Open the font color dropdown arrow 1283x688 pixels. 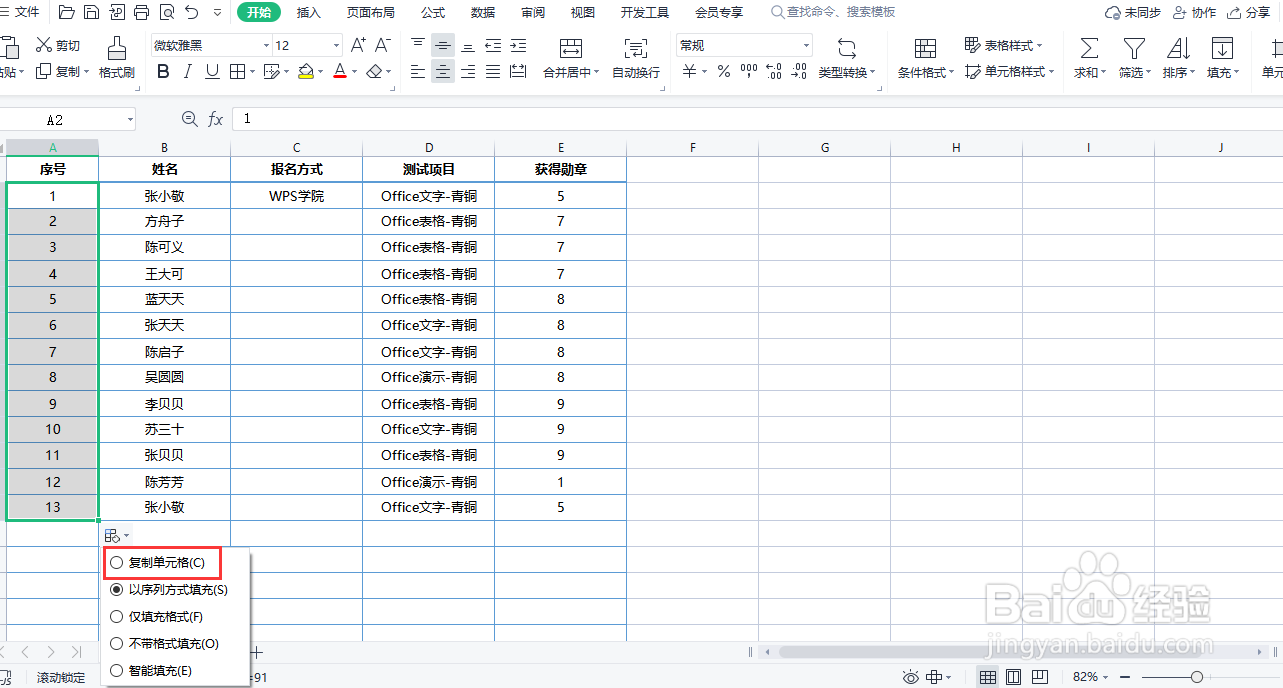tap(354, 72)
